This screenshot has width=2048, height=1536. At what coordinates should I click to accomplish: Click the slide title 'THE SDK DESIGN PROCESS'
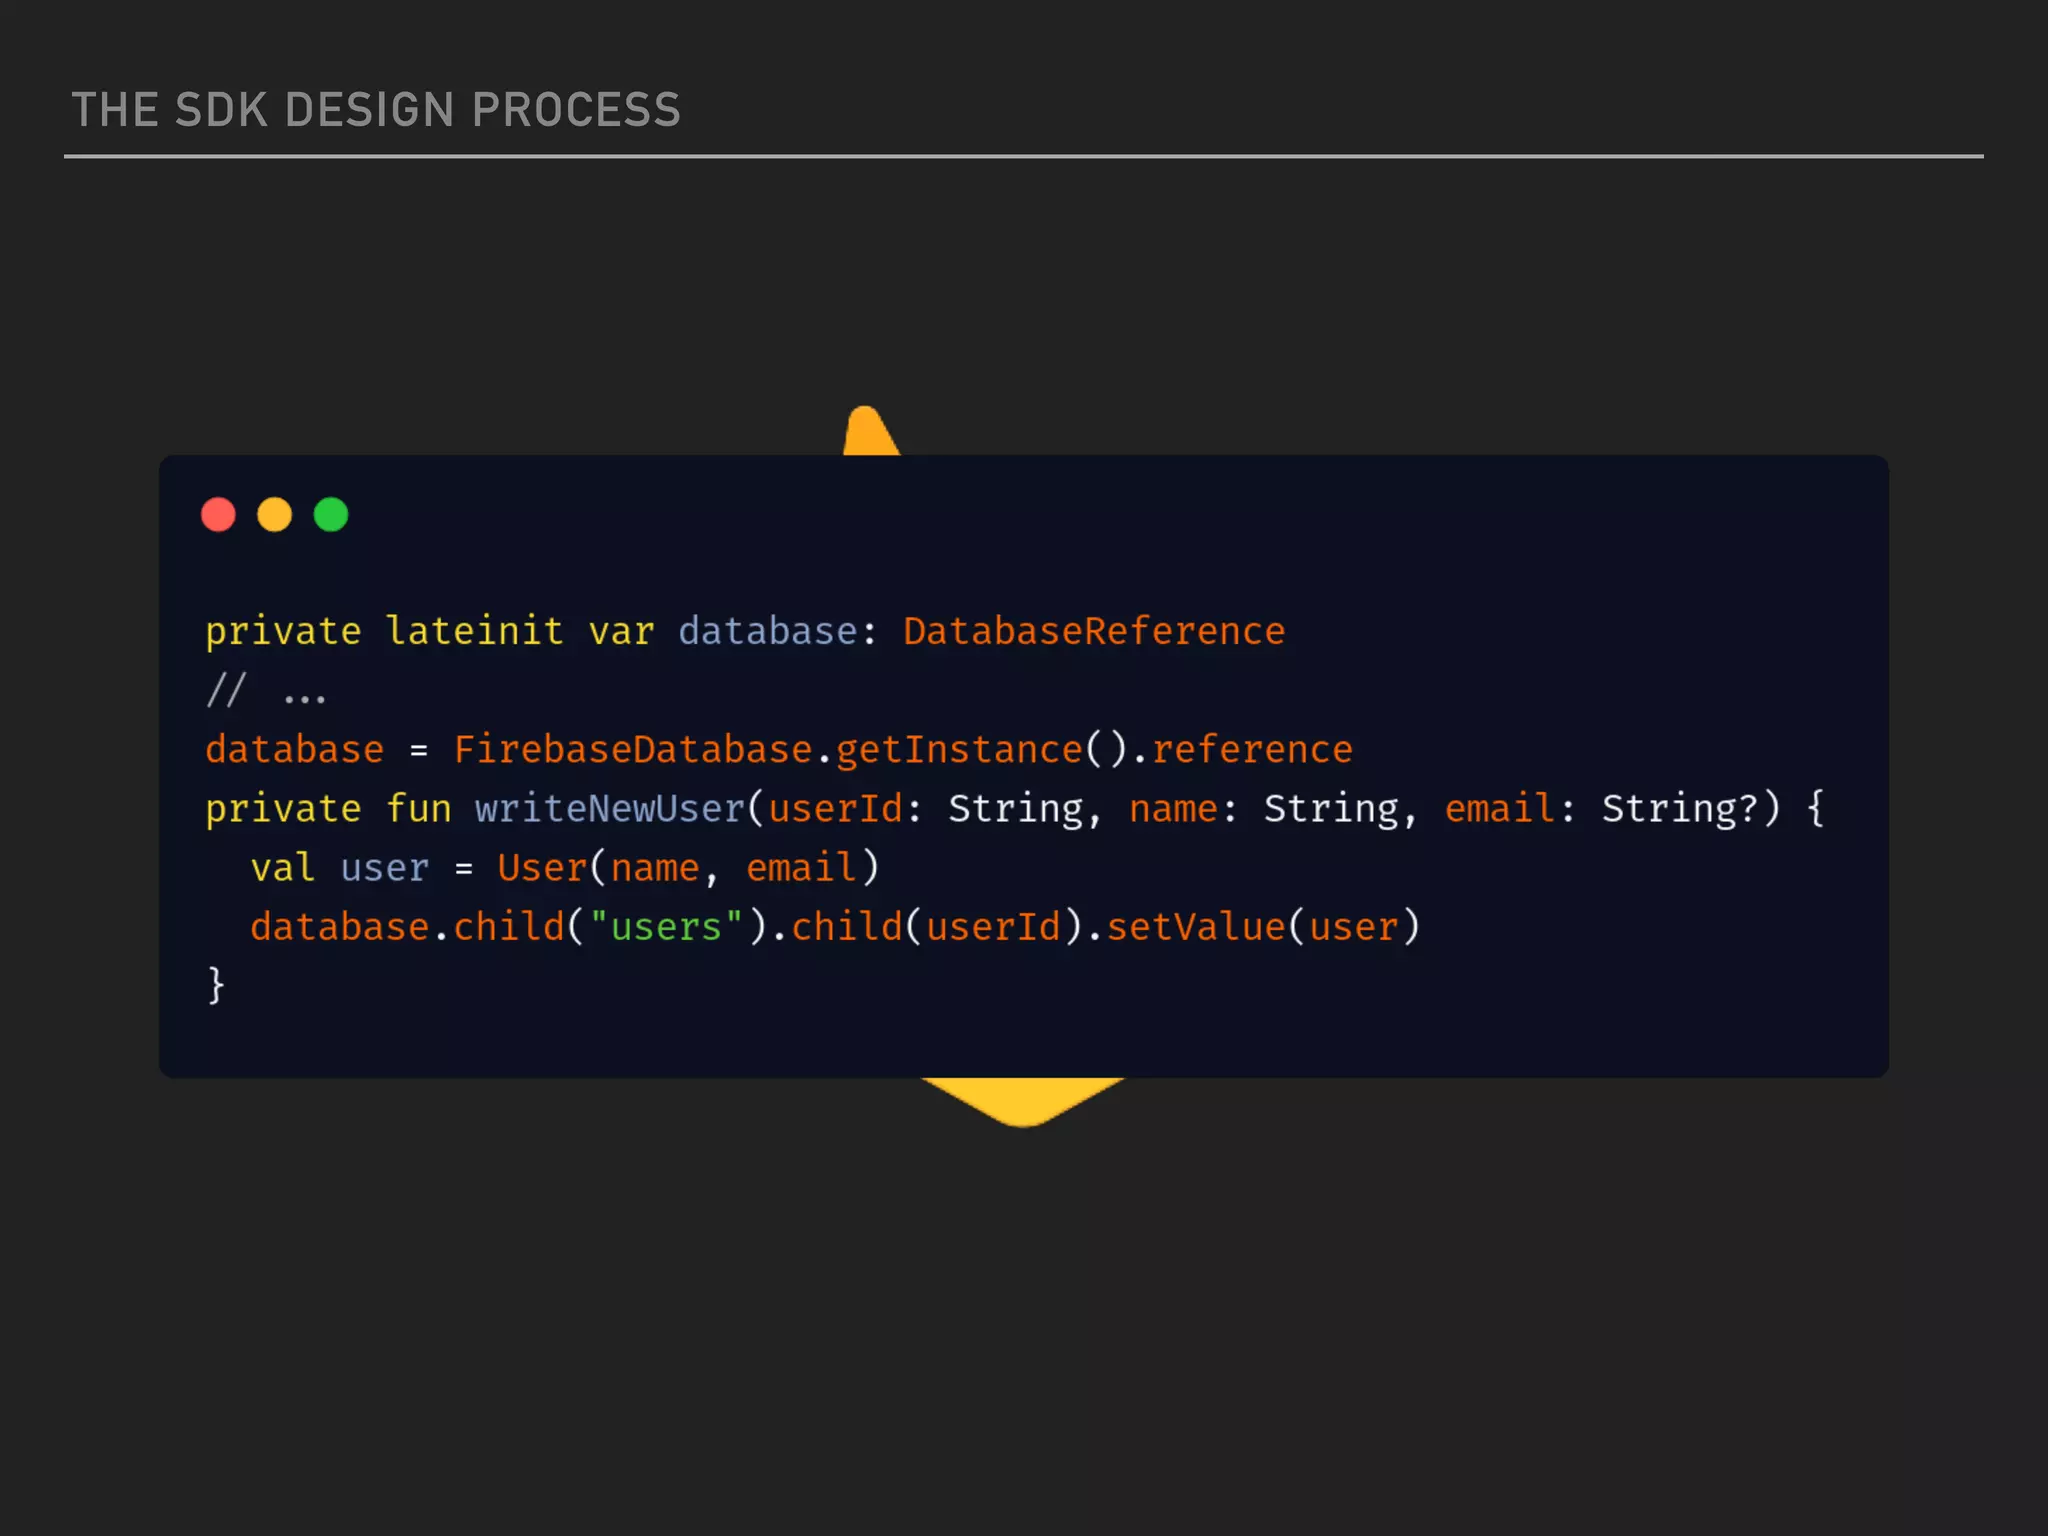pos(376,110)
